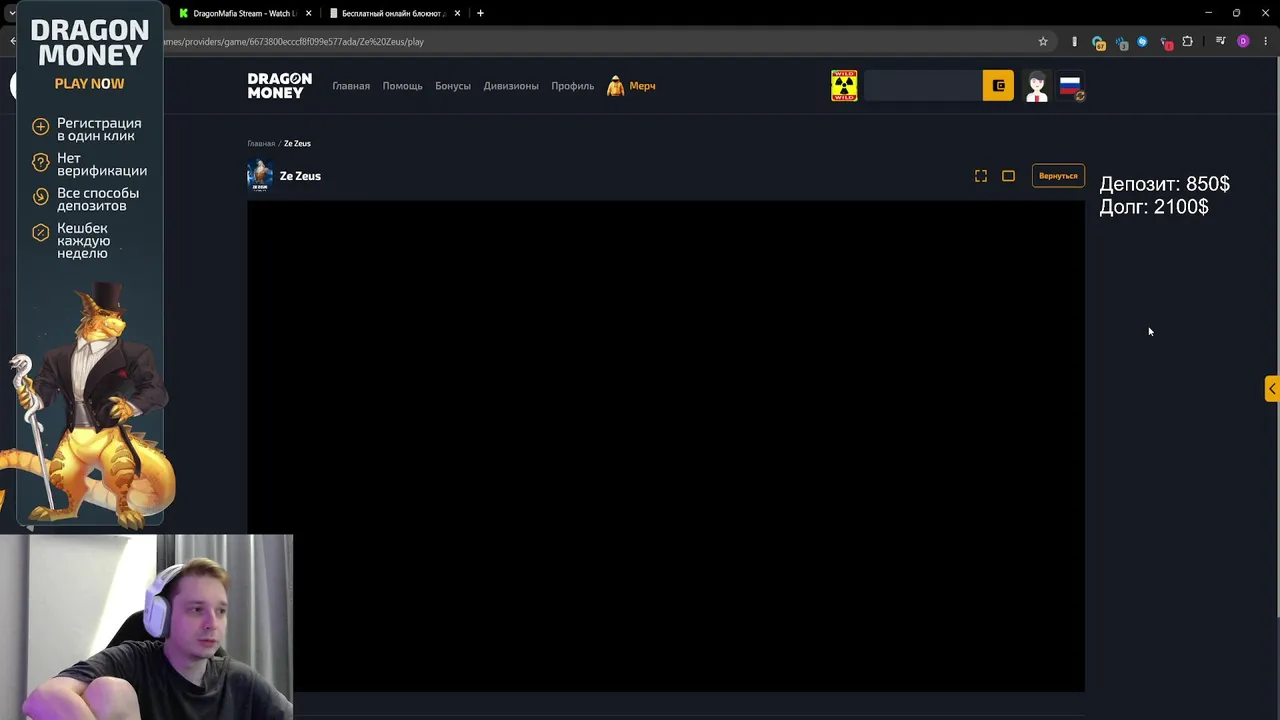This screenshot has height=720, width=1280.
Task: Go to Главная in site navigation
Action: 351,86
